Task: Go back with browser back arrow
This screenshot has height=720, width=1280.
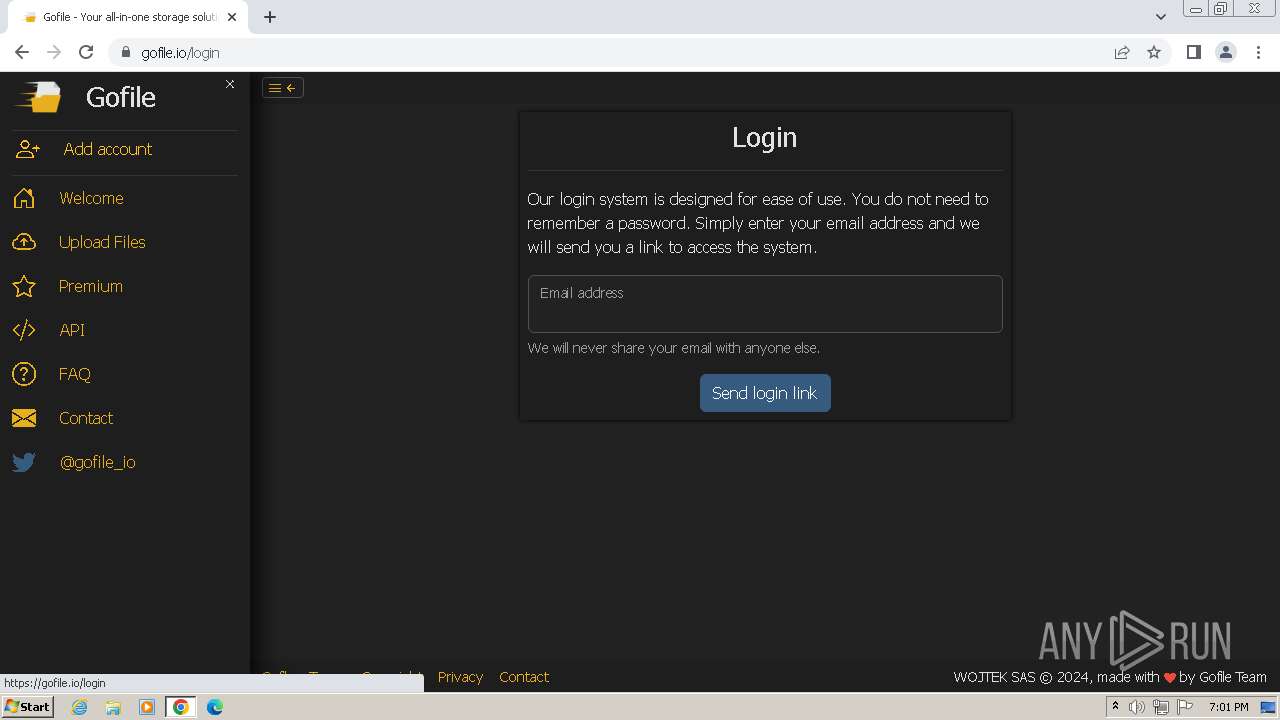Action: (x=22, y=52)
